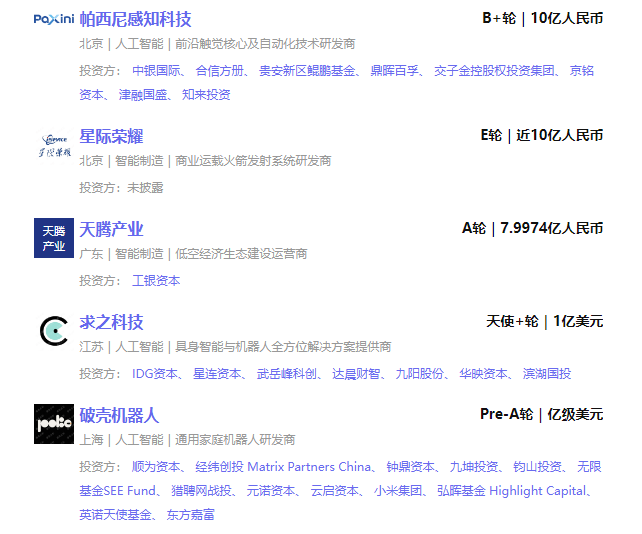Click description 具身智能与机器人全方位解决方案提供商
Image resolution: width=642 pixels, height=534 pixels.
point(283,347)
